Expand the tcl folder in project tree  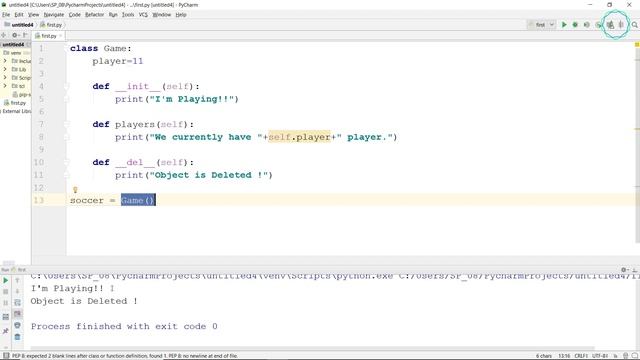click(x=5, y=86)
